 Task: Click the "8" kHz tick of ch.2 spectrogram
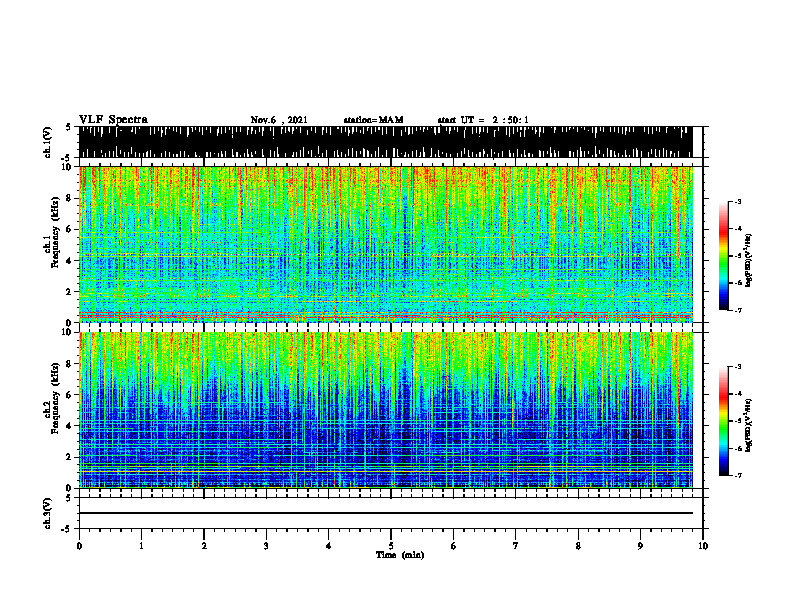[69, 364]
